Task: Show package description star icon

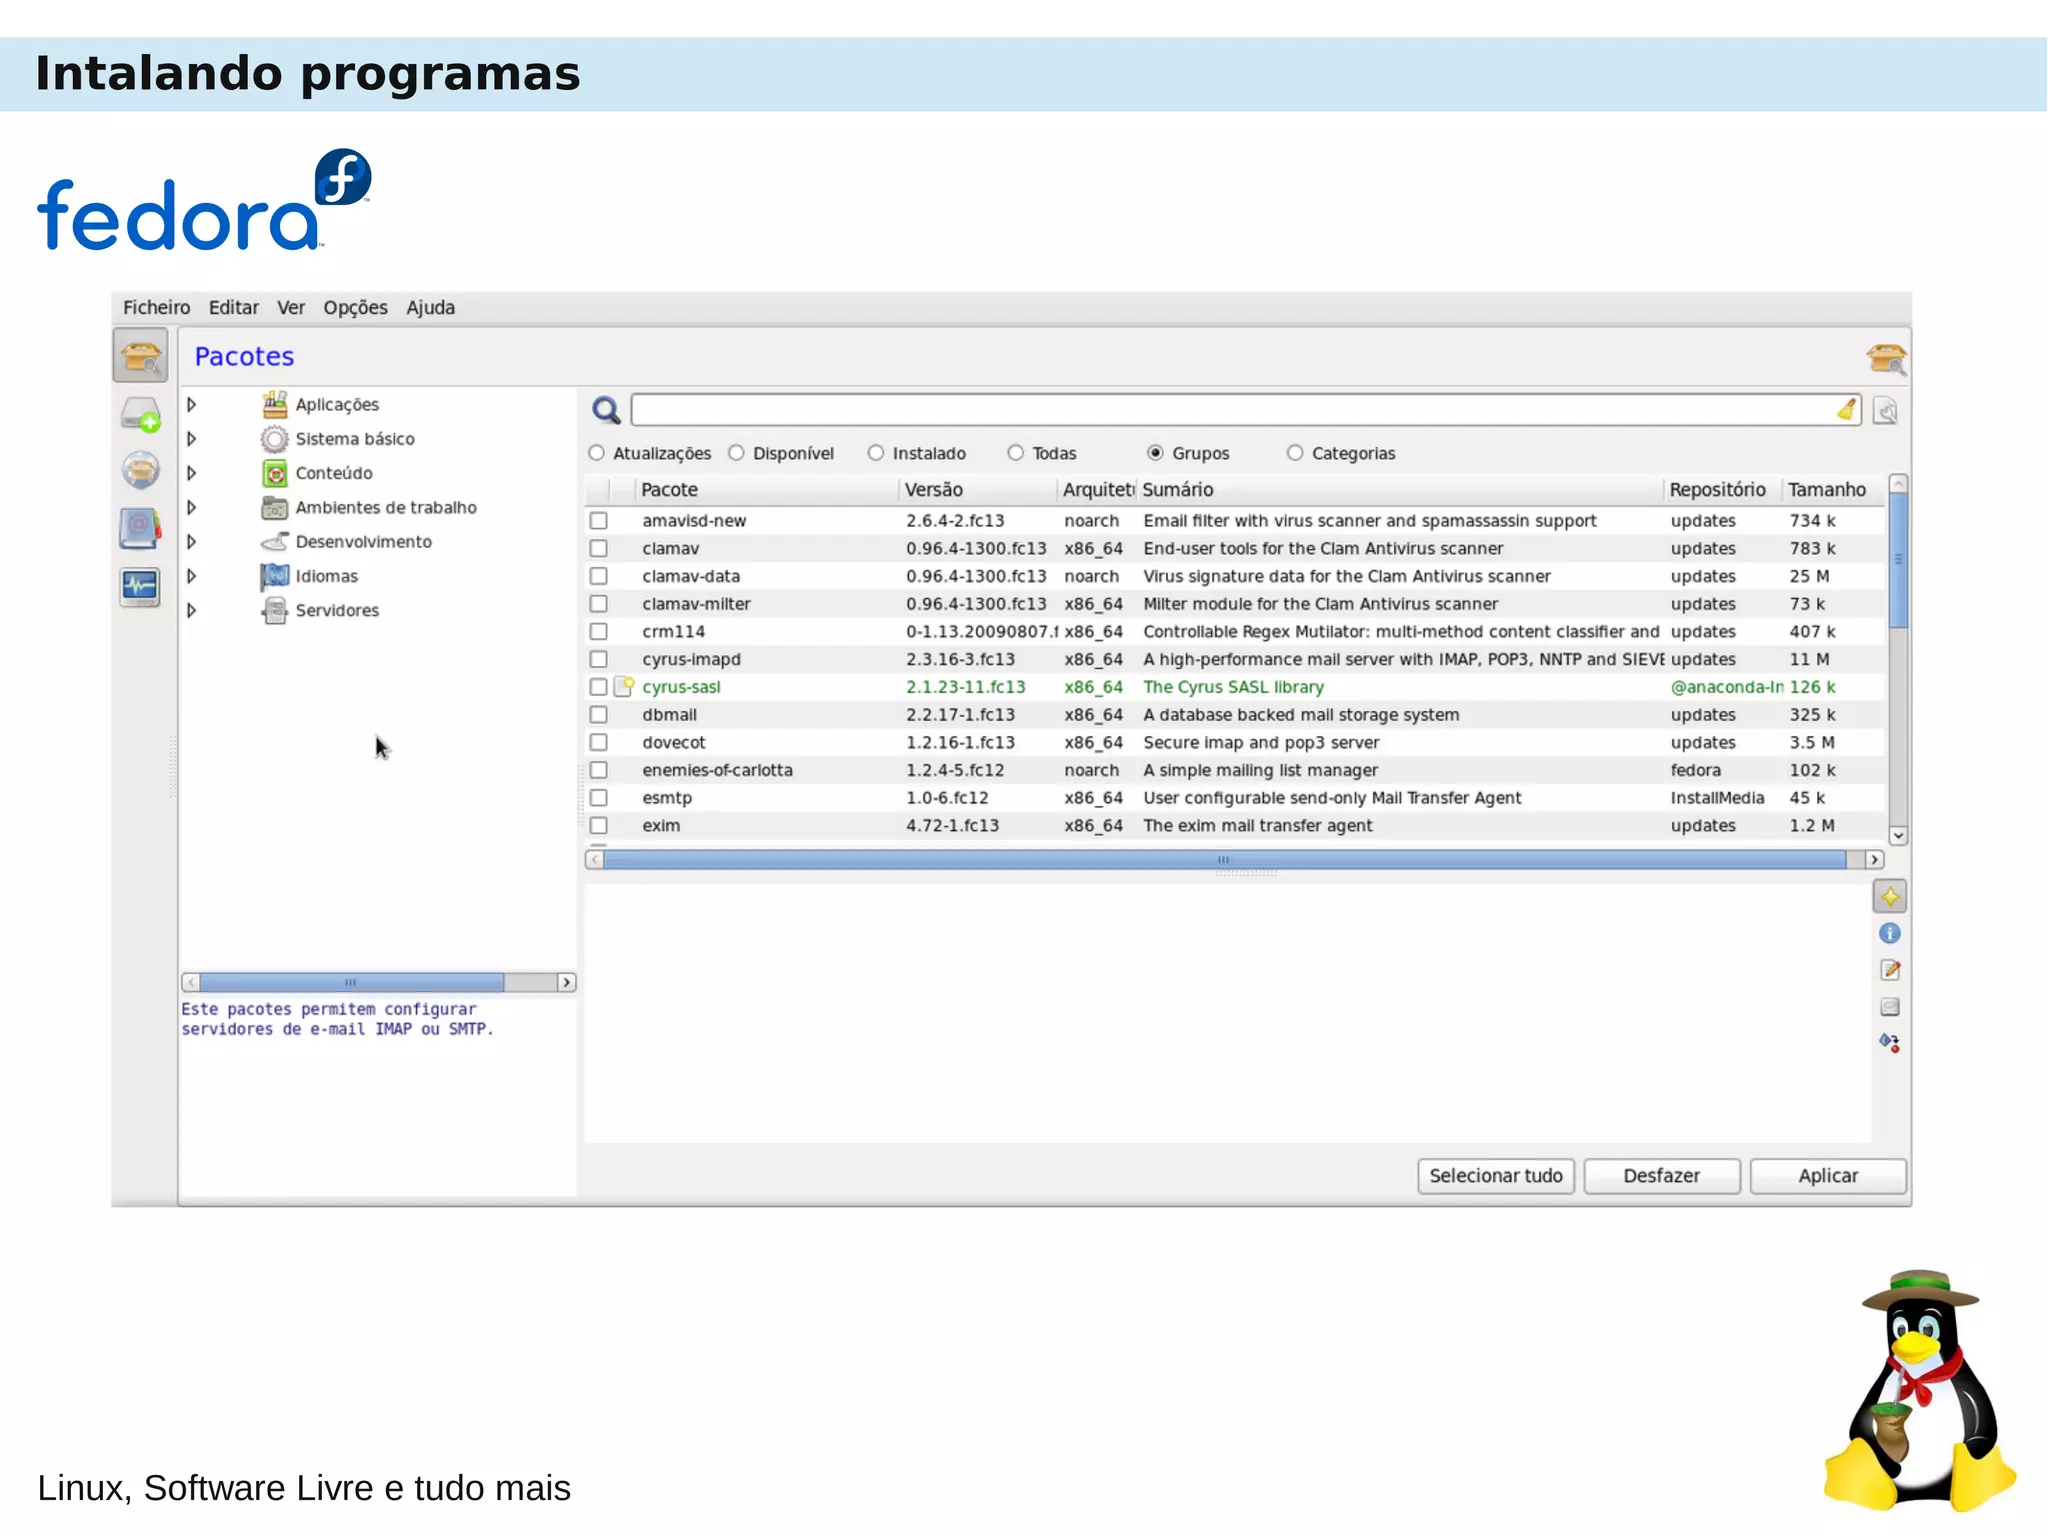Action: [1889, 897]
